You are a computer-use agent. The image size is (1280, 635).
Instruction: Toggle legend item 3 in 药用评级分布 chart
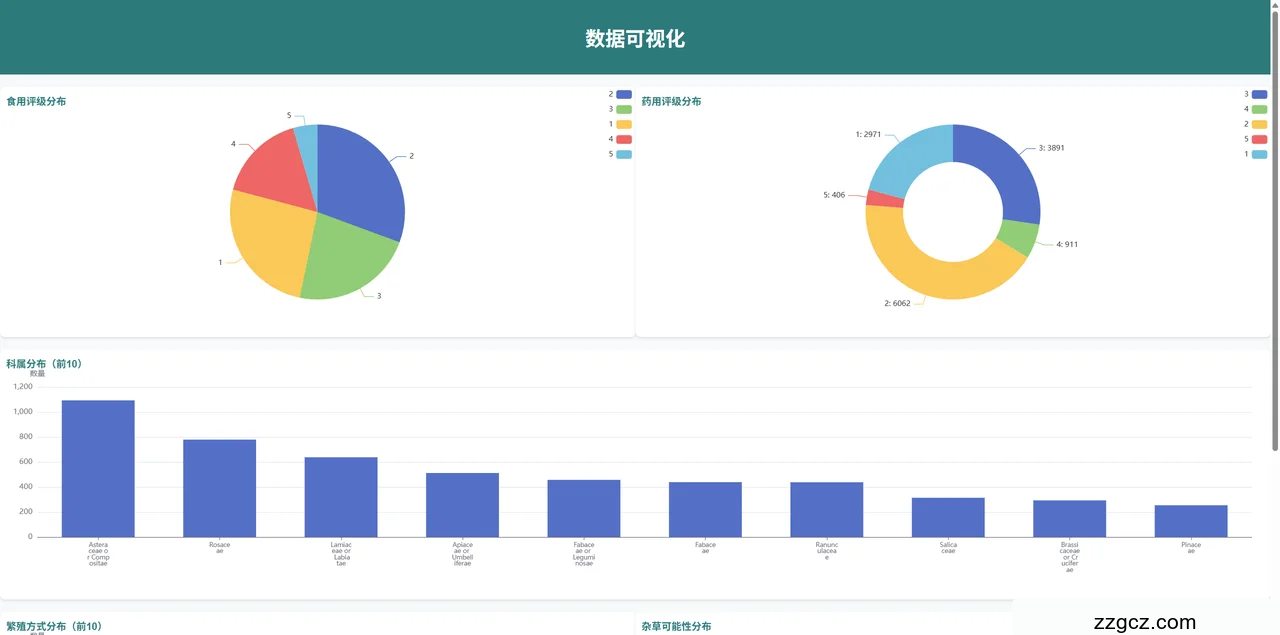click(x=1259, y=94)
